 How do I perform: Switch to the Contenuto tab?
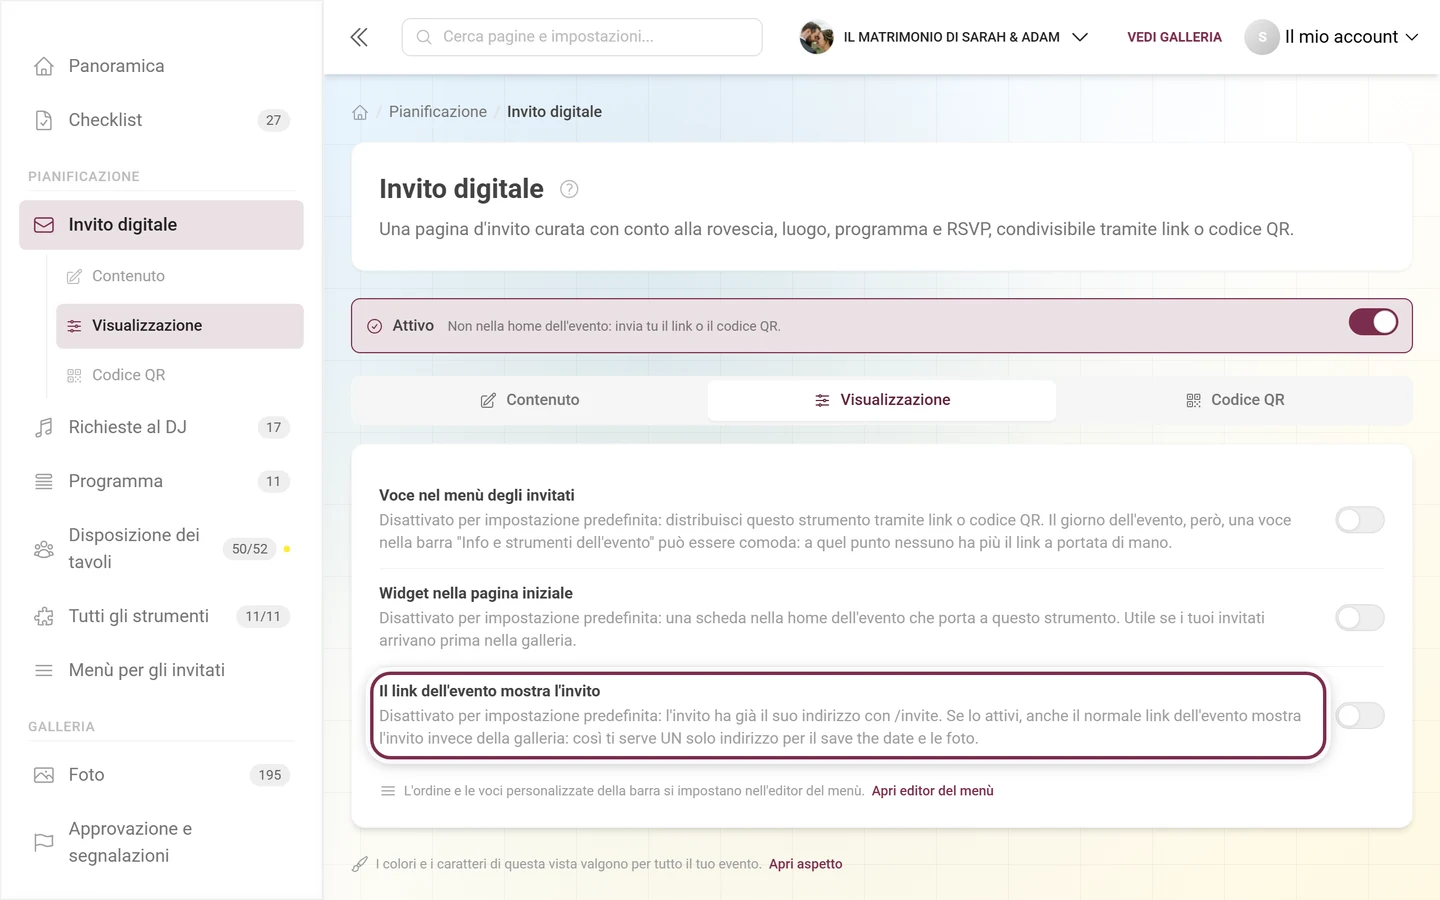530,400
